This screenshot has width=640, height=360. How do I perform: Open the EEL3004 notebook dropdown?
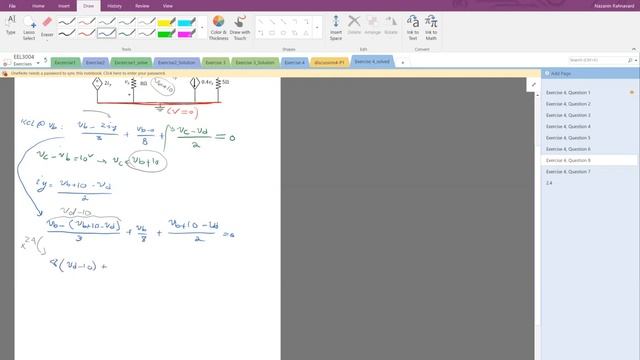[38, 63]
